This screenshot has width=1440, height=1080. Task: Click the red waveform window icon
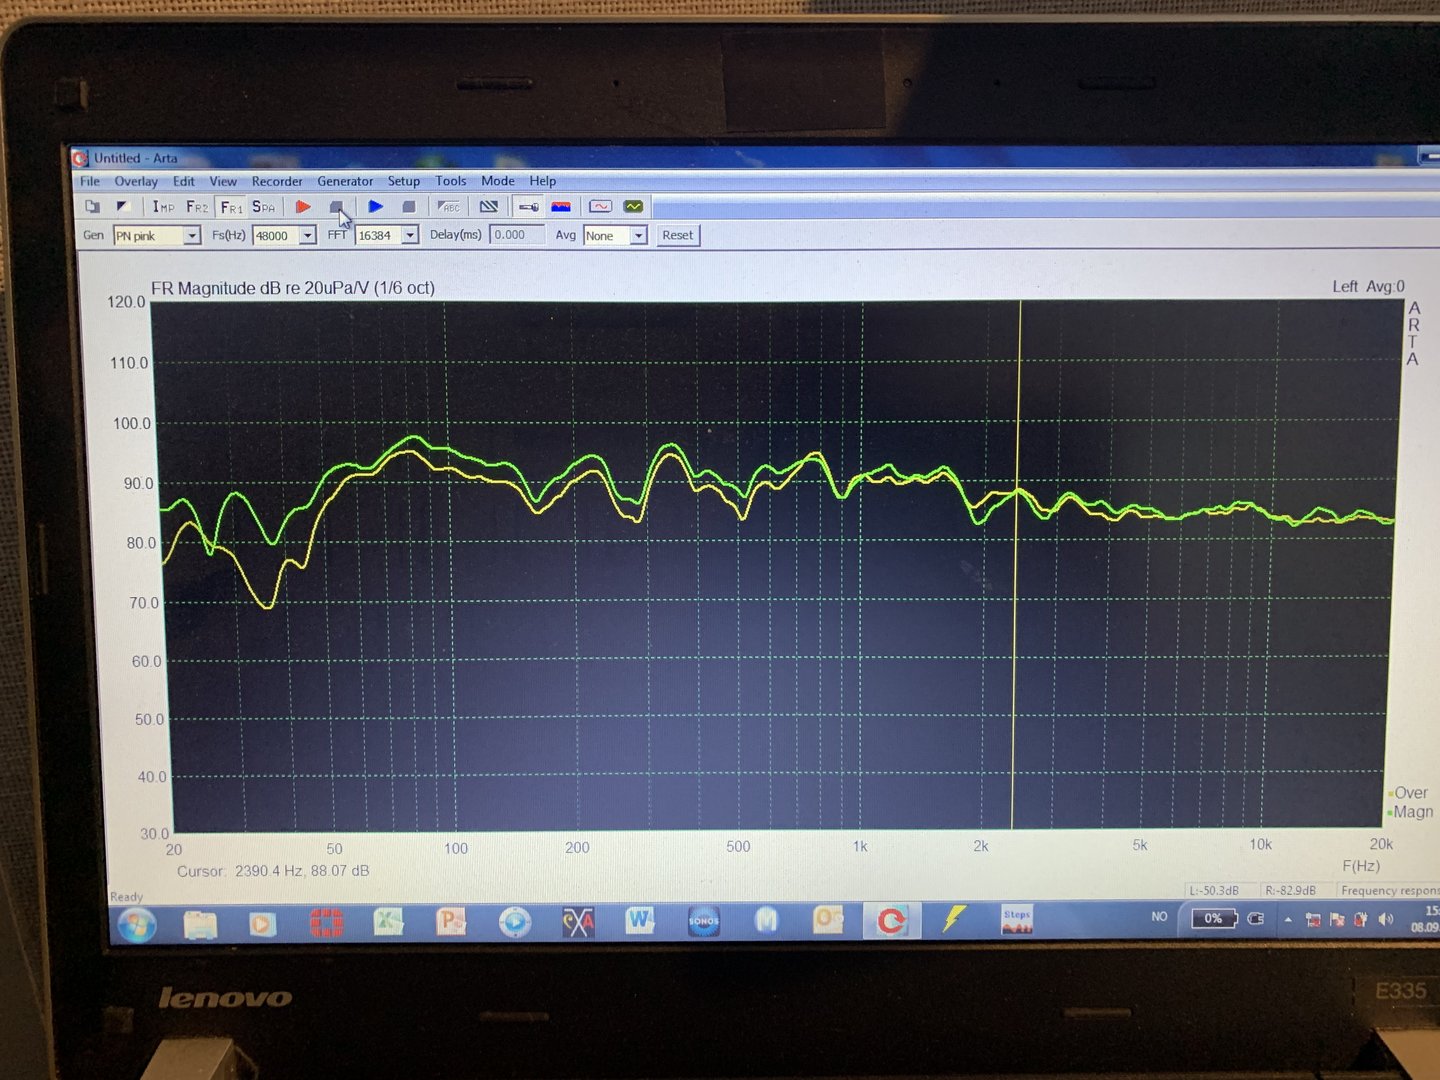(x=600, y=207)
